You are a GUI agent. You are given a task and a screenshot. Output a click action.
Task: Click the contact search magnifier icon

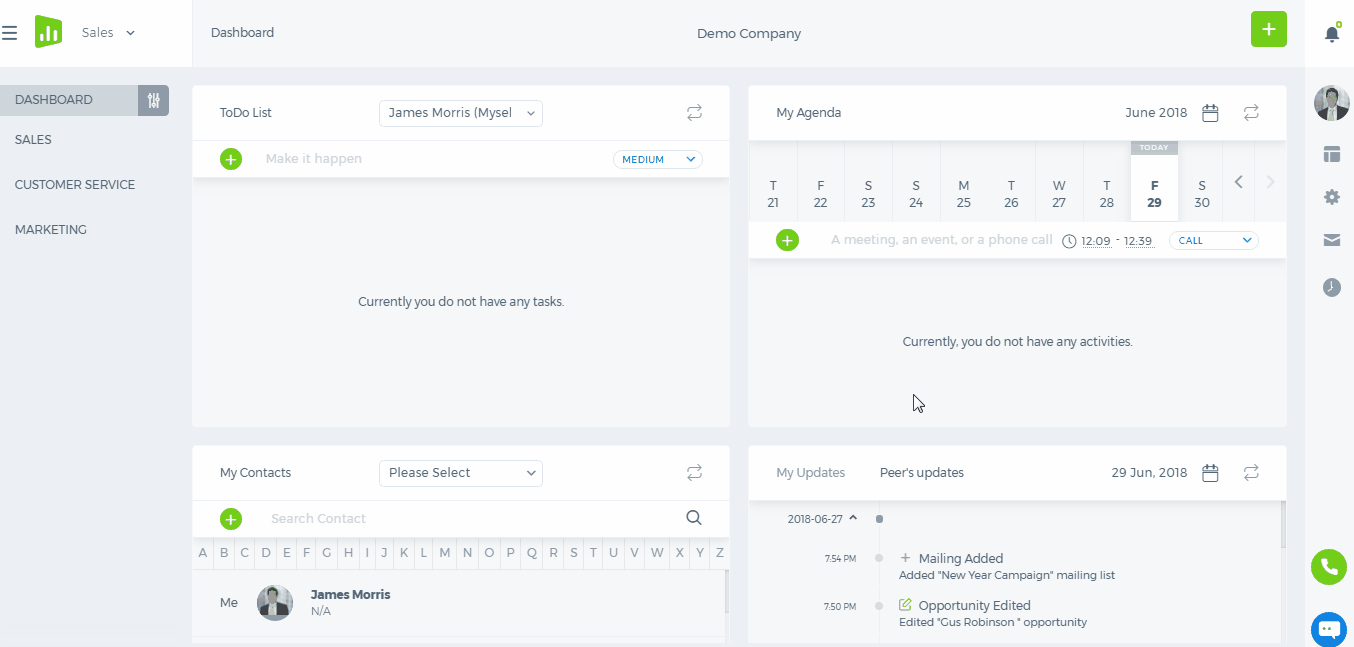point(694,518)
